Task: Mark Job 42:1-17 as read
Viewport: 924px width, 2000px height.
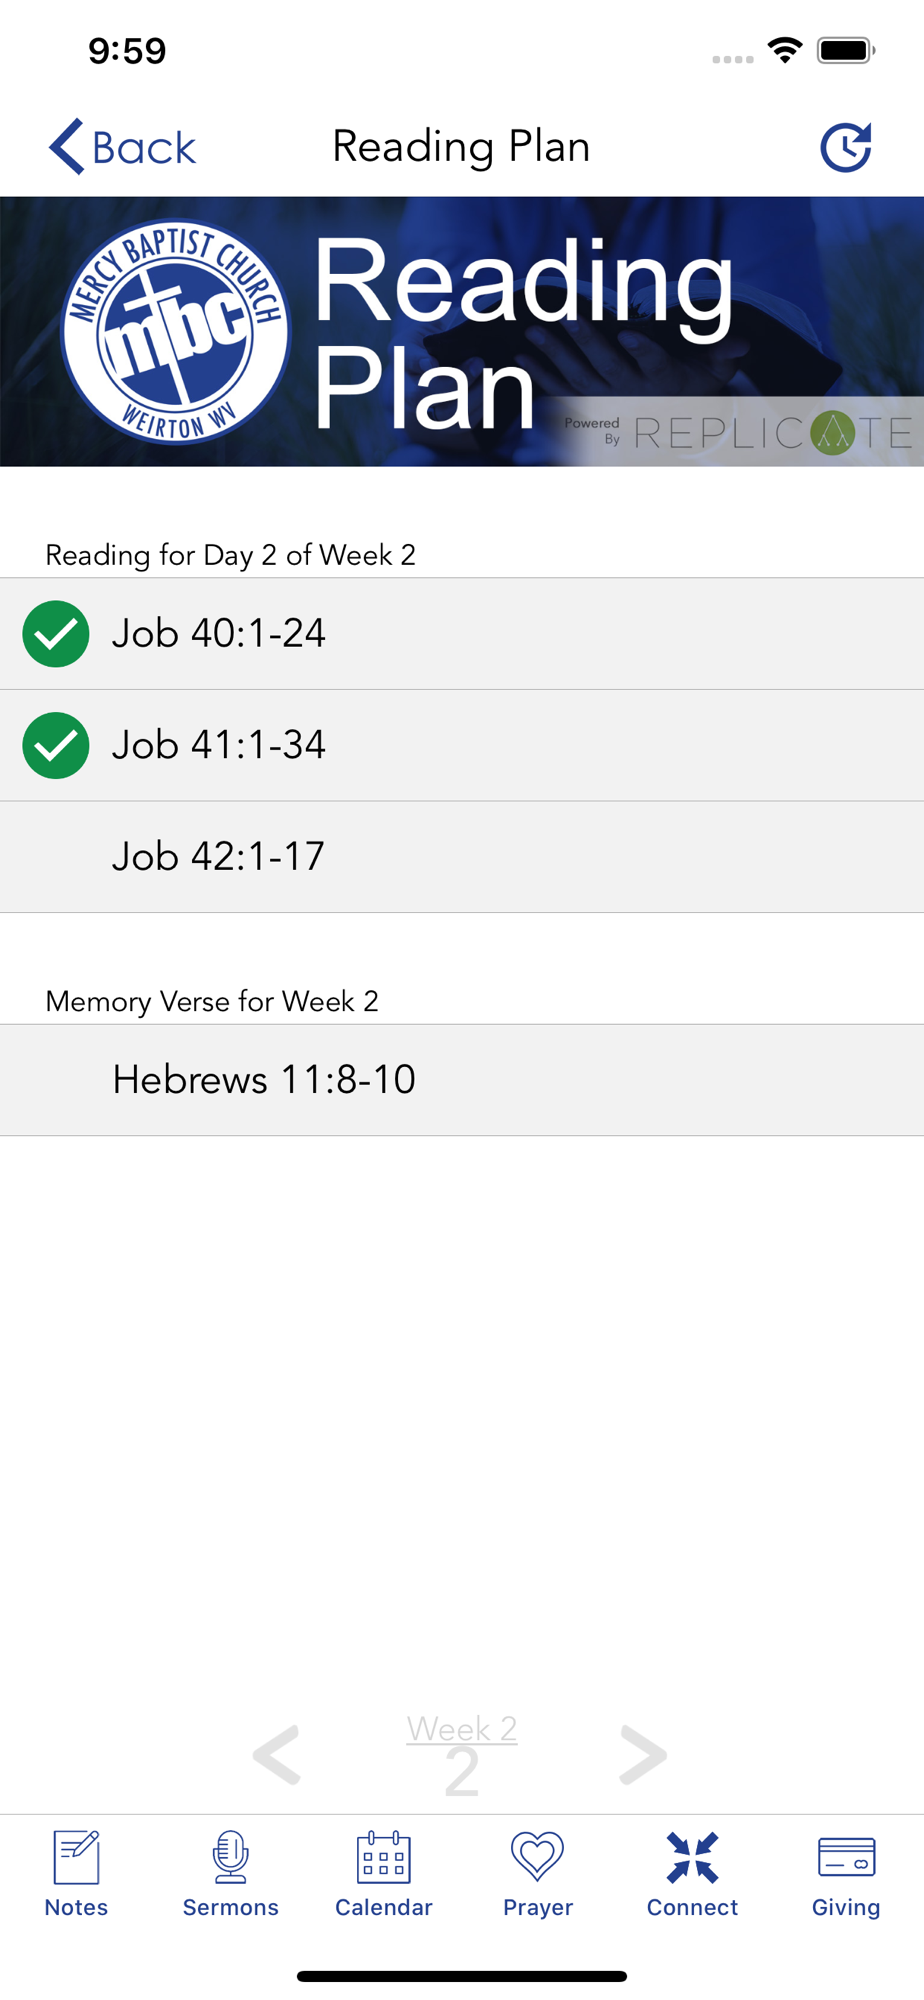Action: coord(462,857)
